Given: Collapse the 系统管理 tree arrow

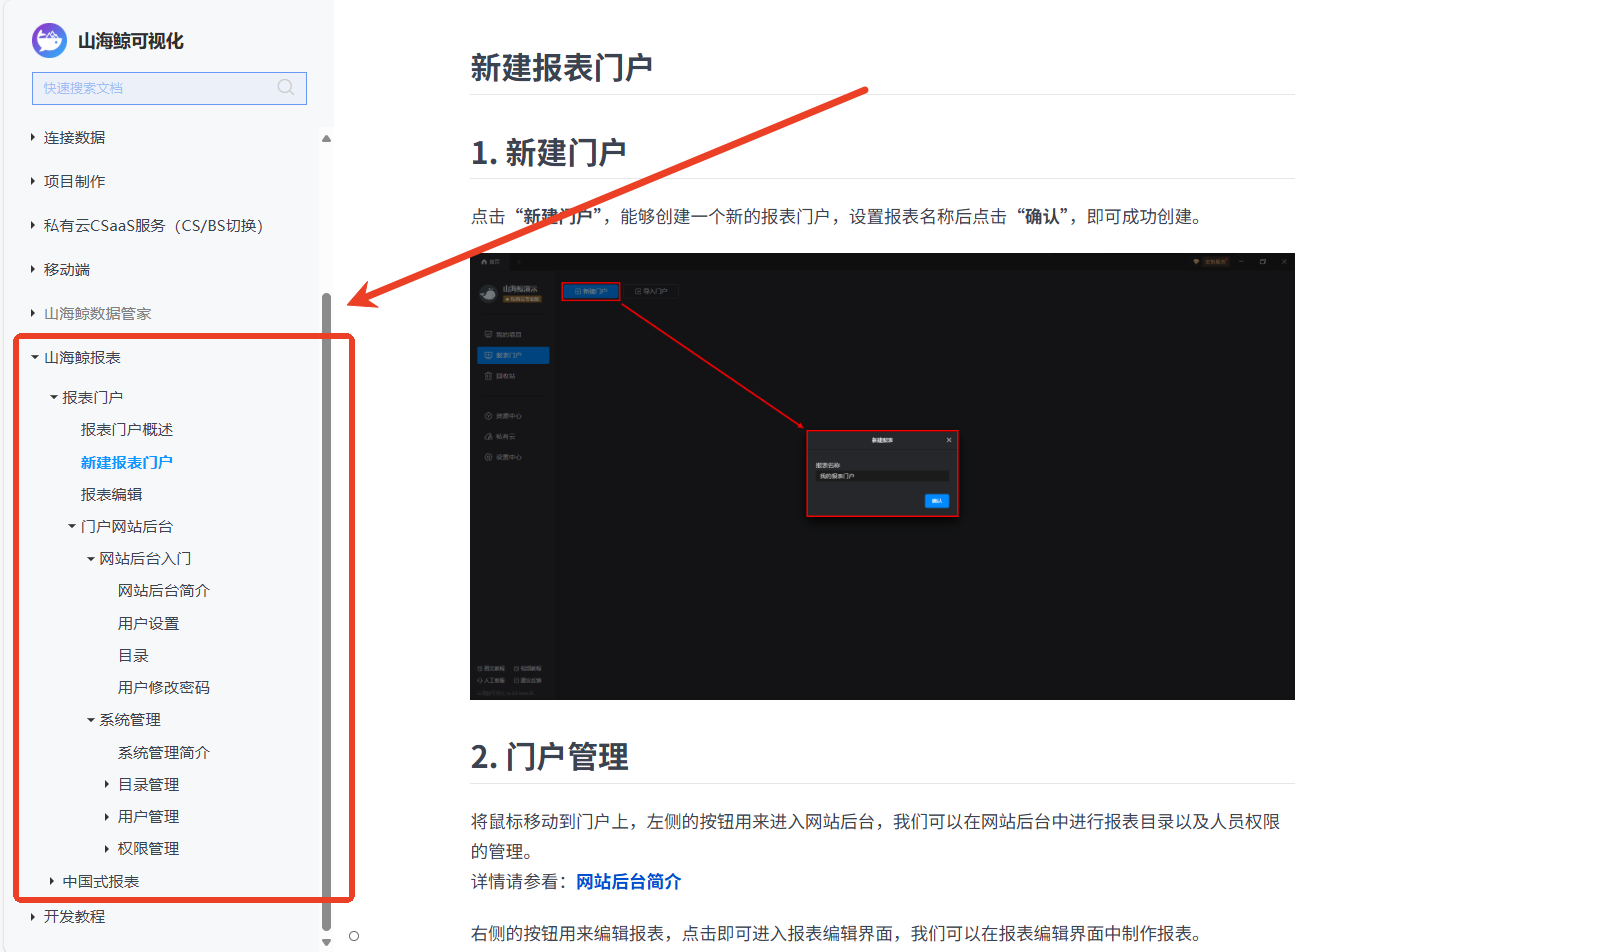Looking at the screenshot, I should click(90, 720).
